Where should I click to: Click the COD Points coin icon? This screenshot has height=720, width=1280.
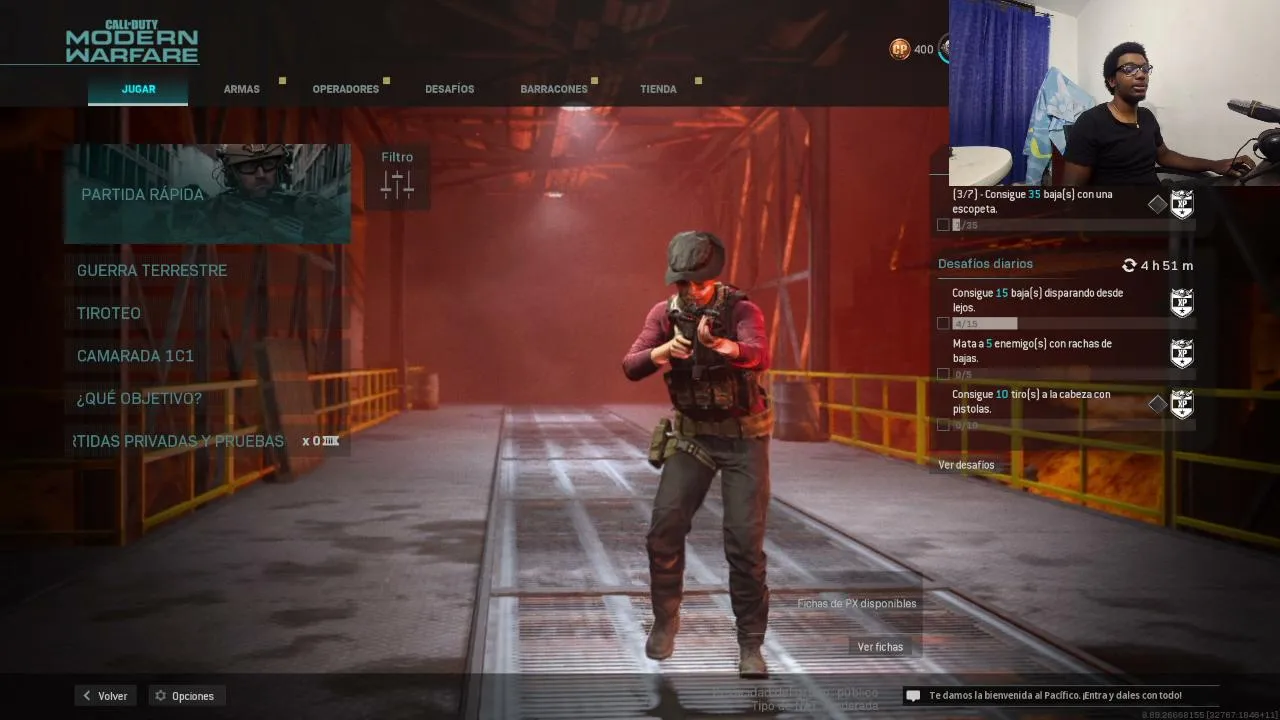click(900, 49)
